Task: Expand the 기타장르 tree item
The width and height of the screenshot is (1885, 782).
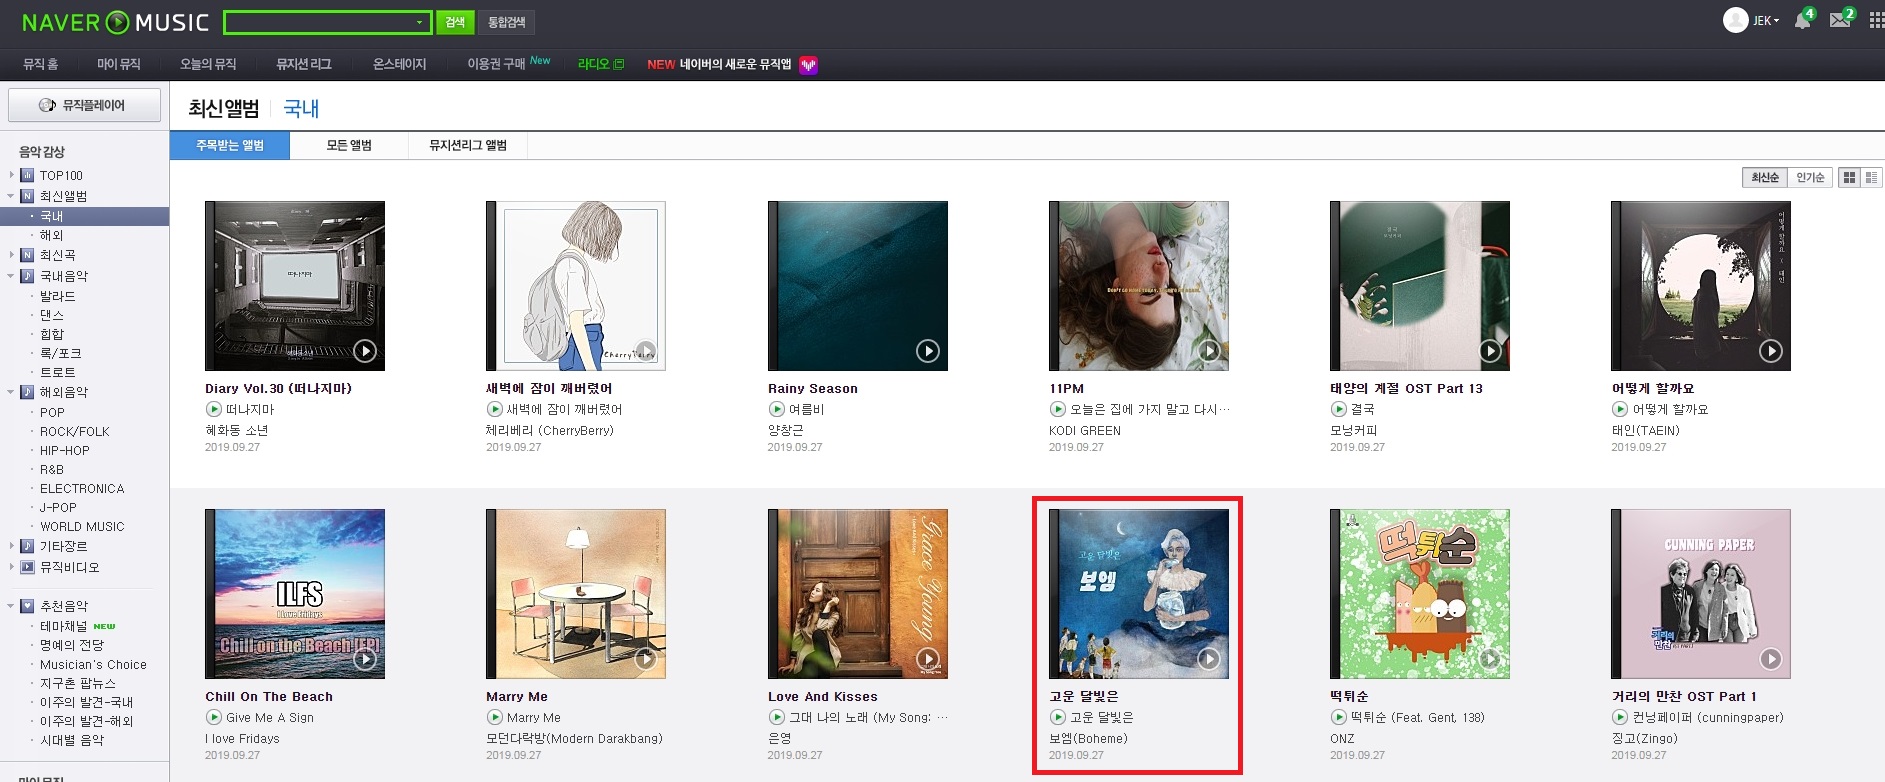Action: point(11,546)
